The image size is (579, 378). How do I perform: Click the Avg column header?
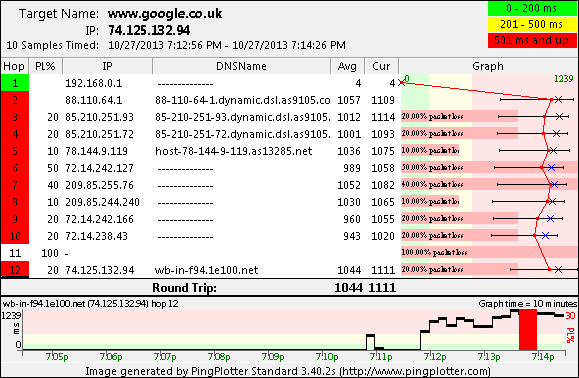coord(347,66)
